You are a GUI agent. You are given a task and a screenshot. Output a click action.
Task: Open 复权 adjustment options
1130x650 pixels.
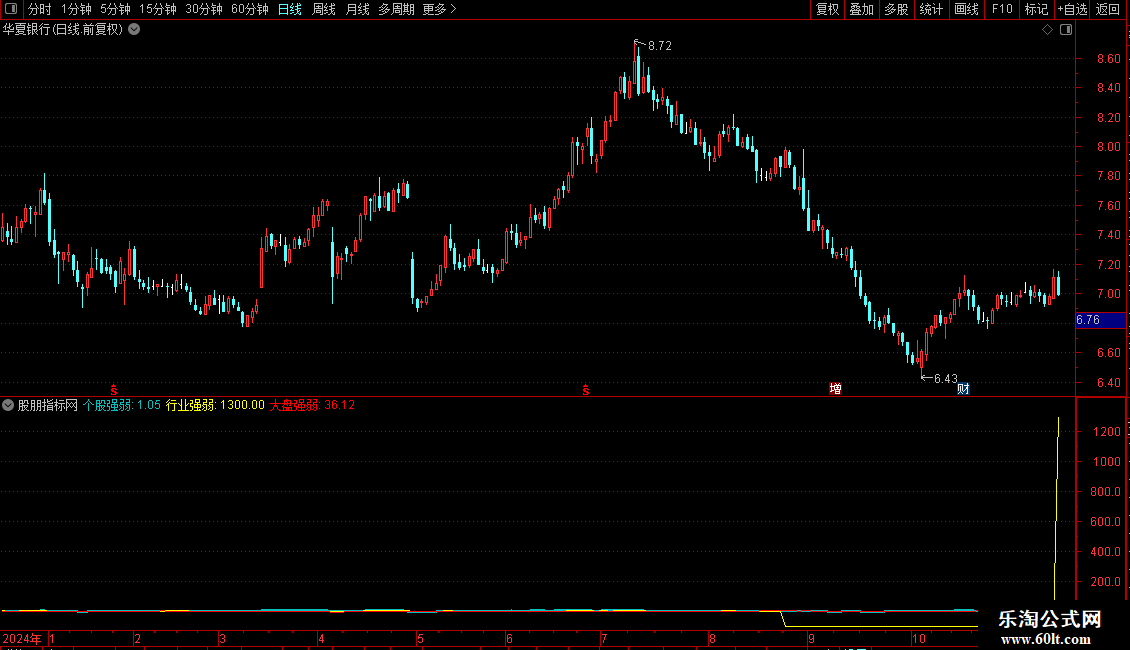tap(827, 9)
